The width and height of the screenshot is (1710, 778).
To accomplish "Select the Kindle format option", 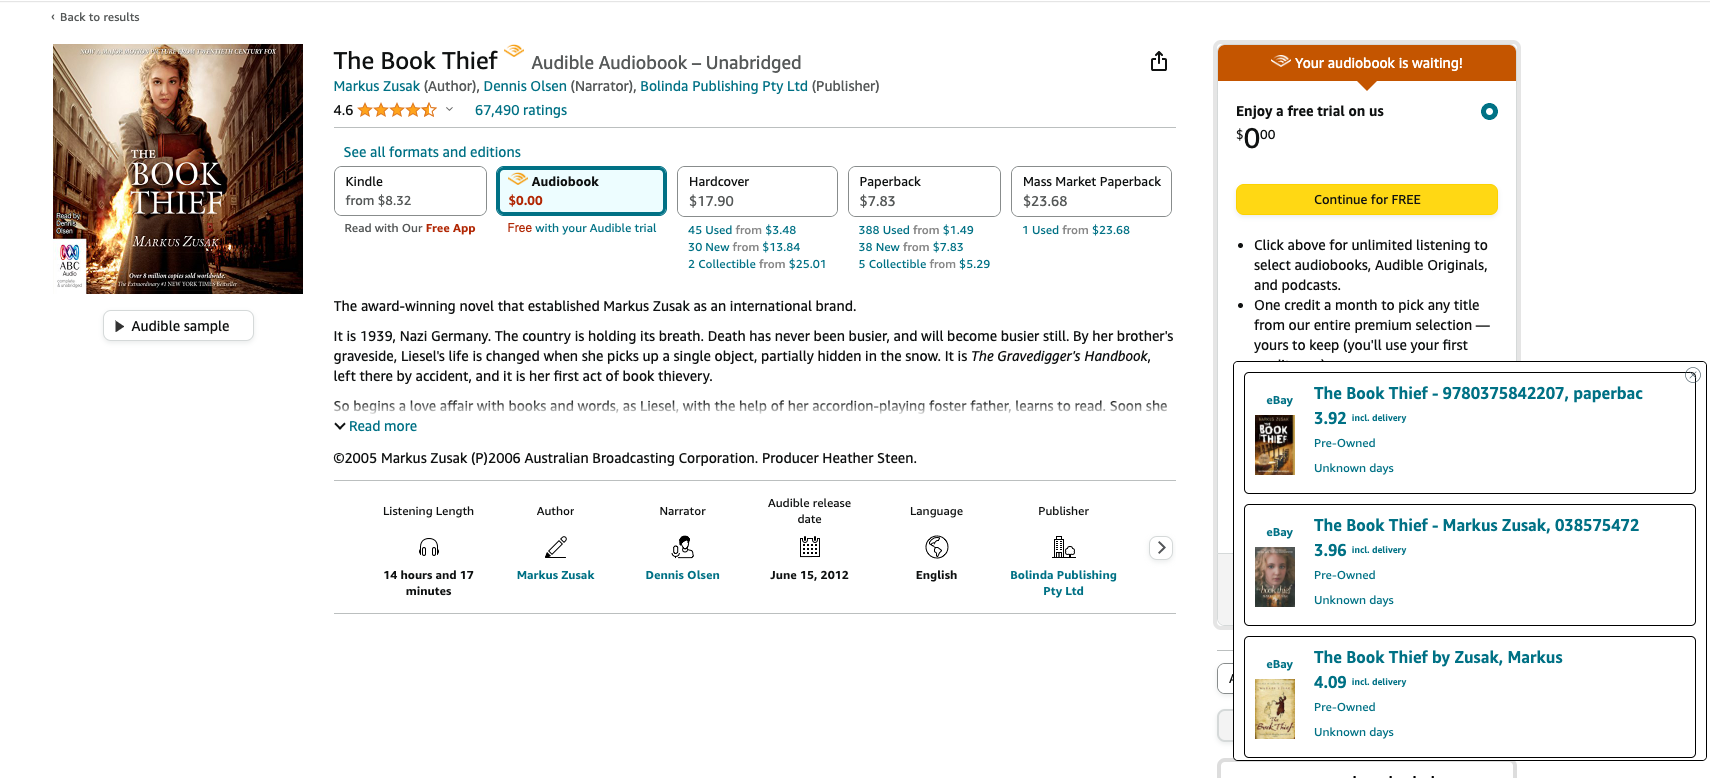I will 410,191.
